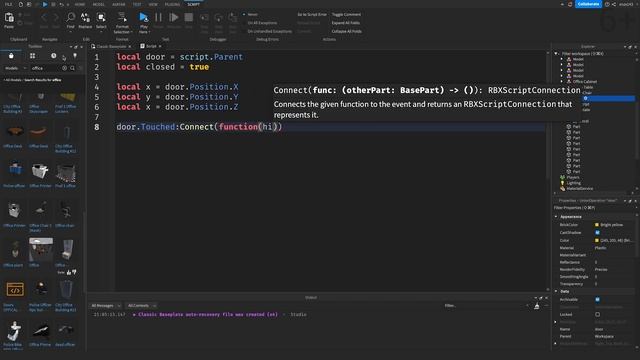The image size is (640, 360).
Task: Click the Stop test button
Action: click(x=189, y=17)
